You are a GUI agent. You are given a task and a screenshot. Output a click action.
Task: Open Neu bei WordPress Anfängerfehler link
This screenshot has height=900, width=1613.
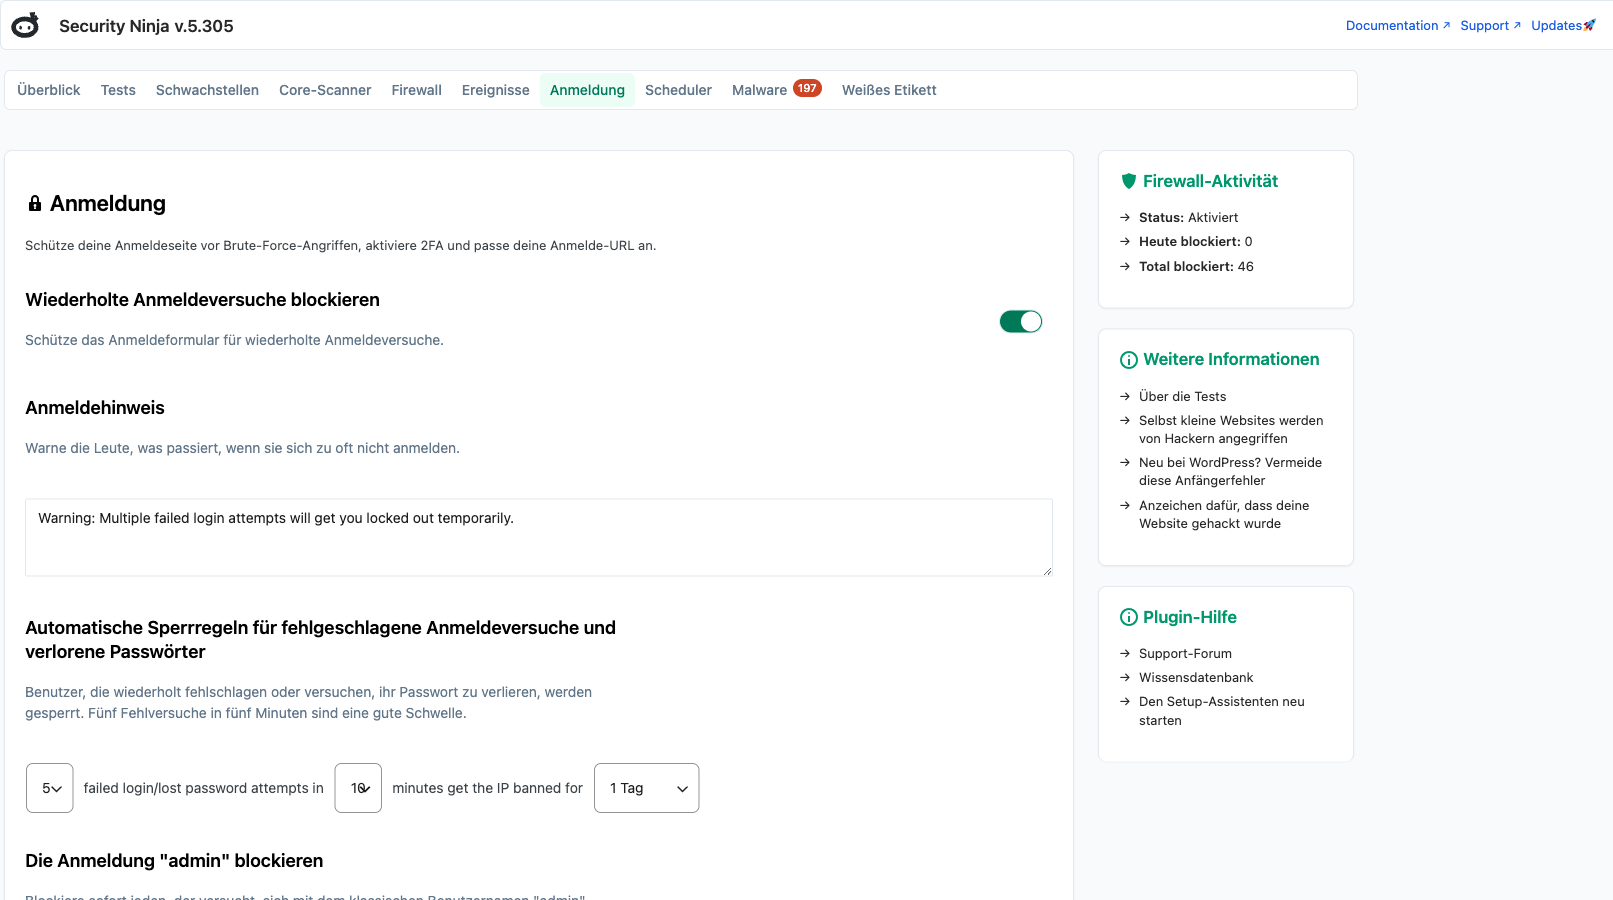click(1230, 471)
